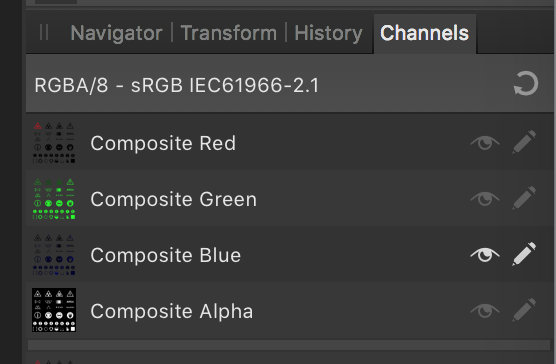Toggle visibility eye for Composite Green
The height and width of the screenshot is (364, 556).
pos(485,198)
